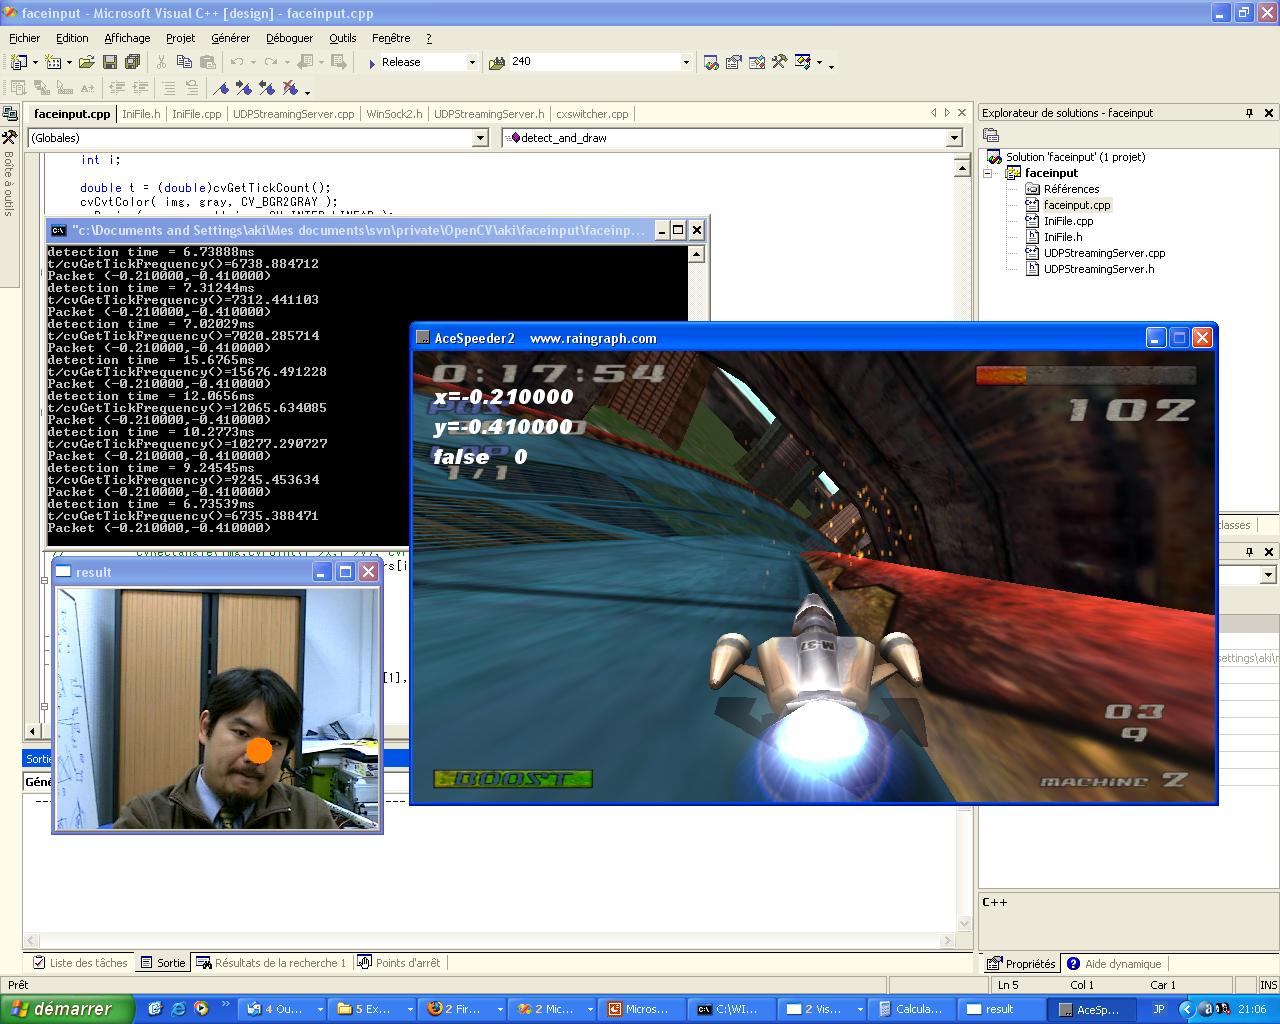
Task: Open the (Globales) scope dropdown
Action: click(480, 138)
